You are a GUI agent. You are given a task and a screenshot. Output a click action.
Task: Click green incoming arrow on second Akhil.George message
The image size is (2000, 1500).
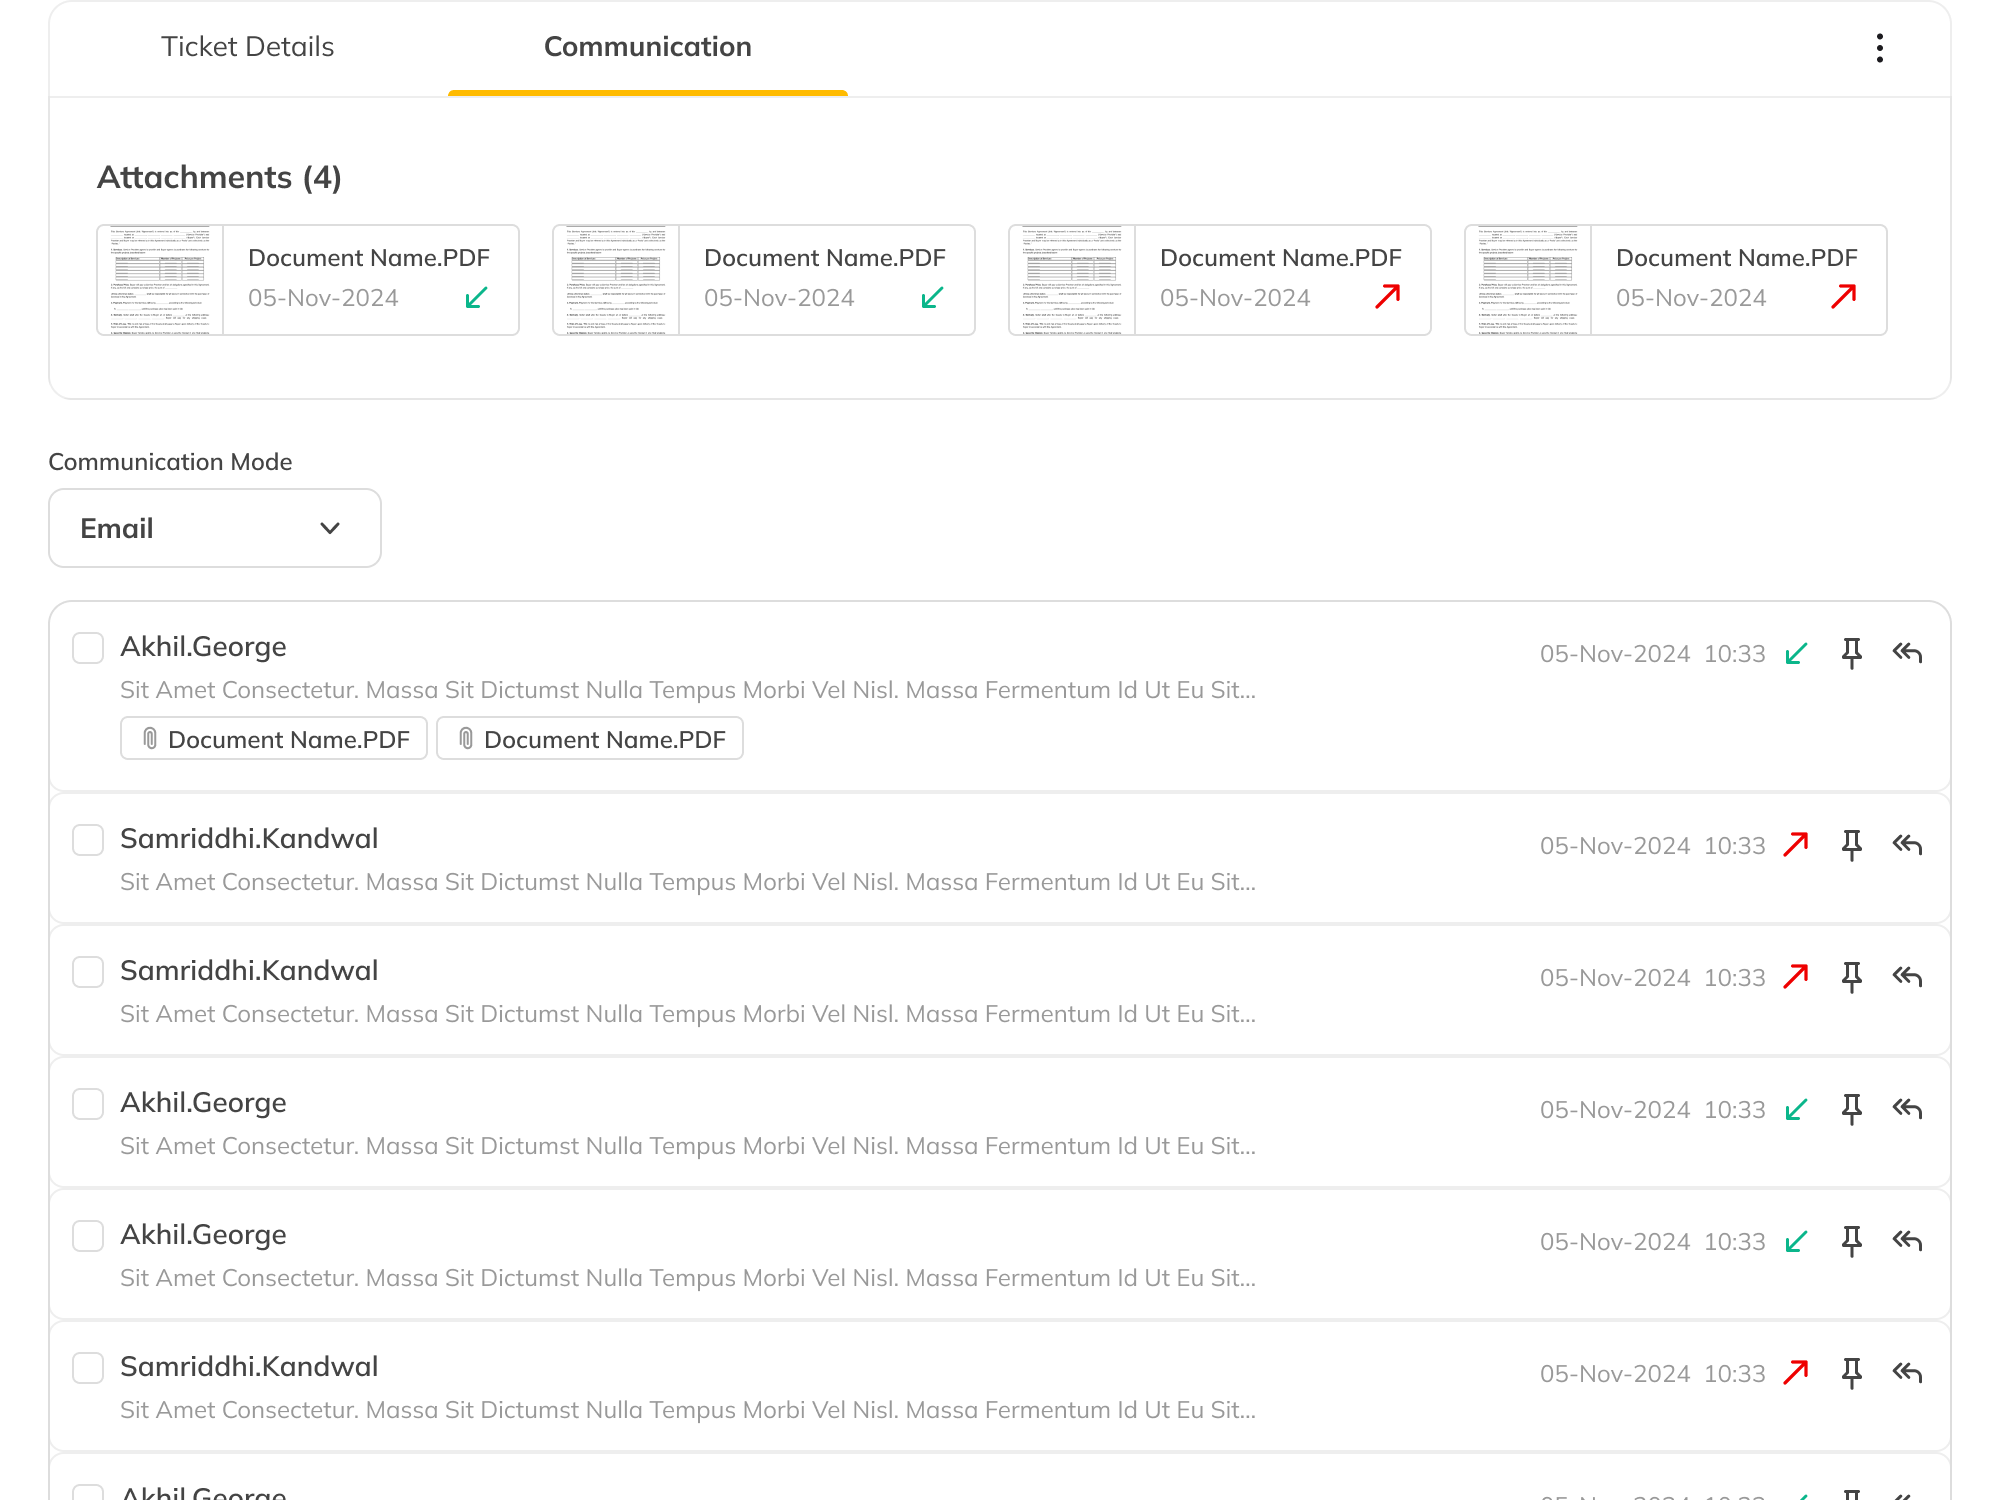1797,1110
